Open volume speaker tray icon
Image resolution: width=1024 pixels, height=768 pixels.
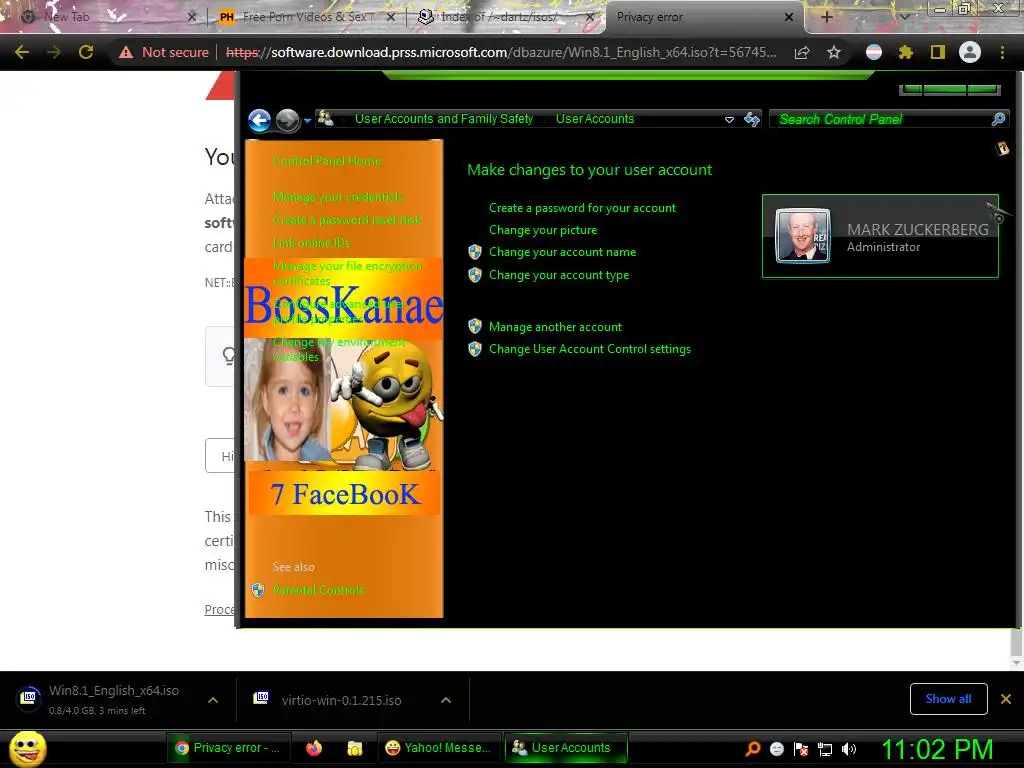point(849,749)
